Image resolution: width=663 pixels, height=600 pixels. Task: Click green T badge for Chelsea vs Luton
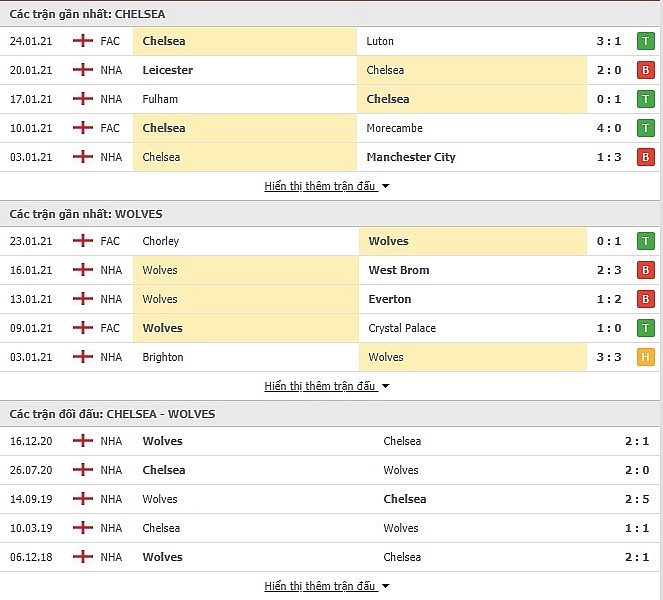(645, 41)
